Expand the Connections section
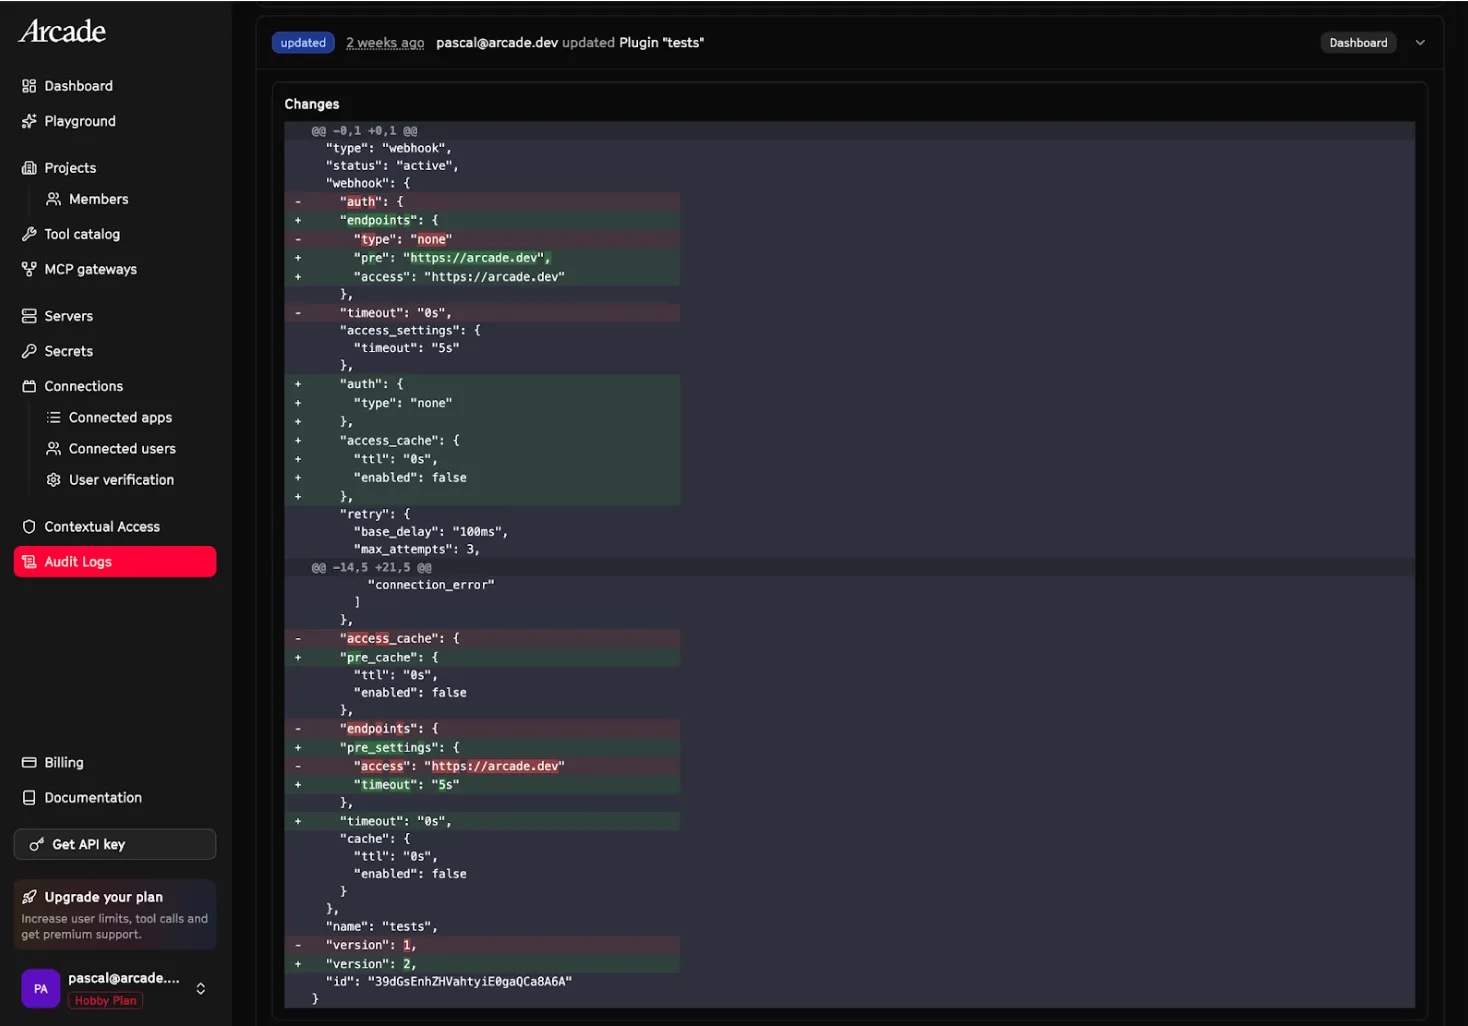The height and width of the screenshot is (1026, 1468). [x=83, y=385]
